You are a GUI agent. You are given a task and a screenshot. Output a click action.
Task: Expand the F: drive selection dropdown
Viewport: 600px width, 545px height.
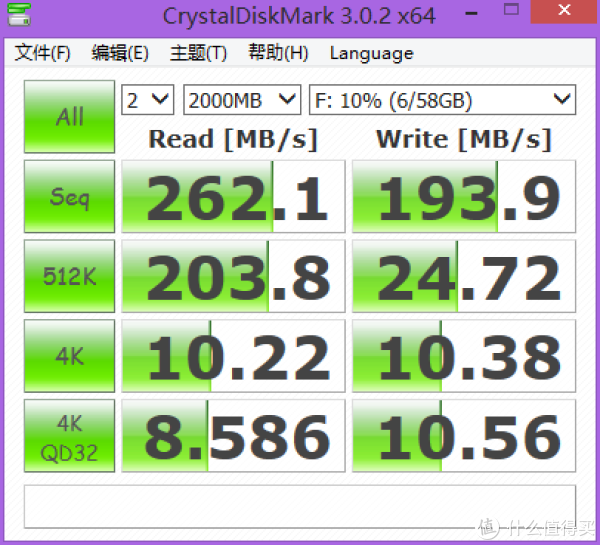tap(442, 100)
